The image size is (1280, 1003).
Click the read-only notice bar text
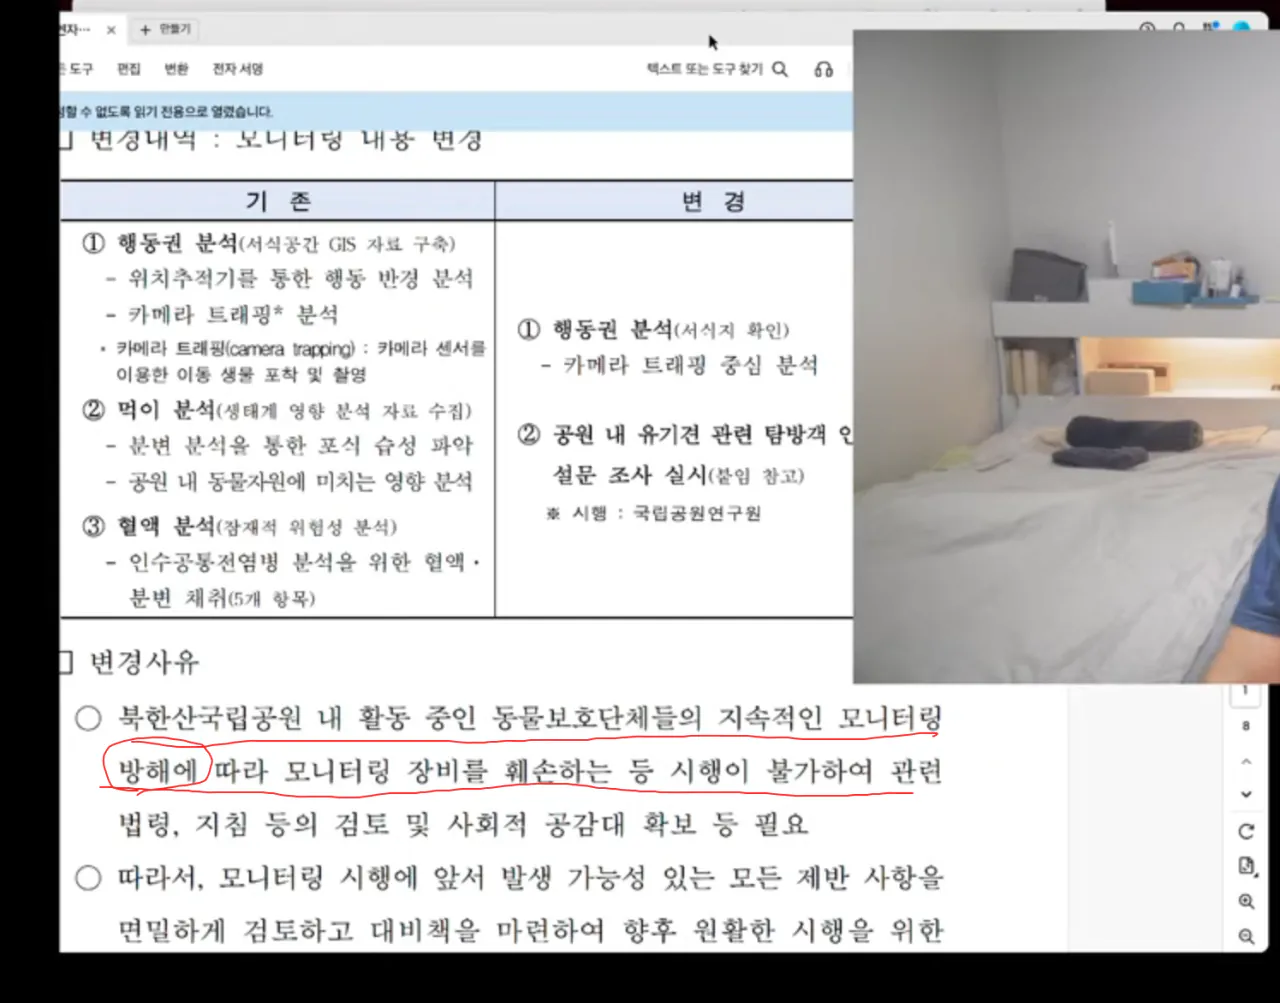(166, 112)
